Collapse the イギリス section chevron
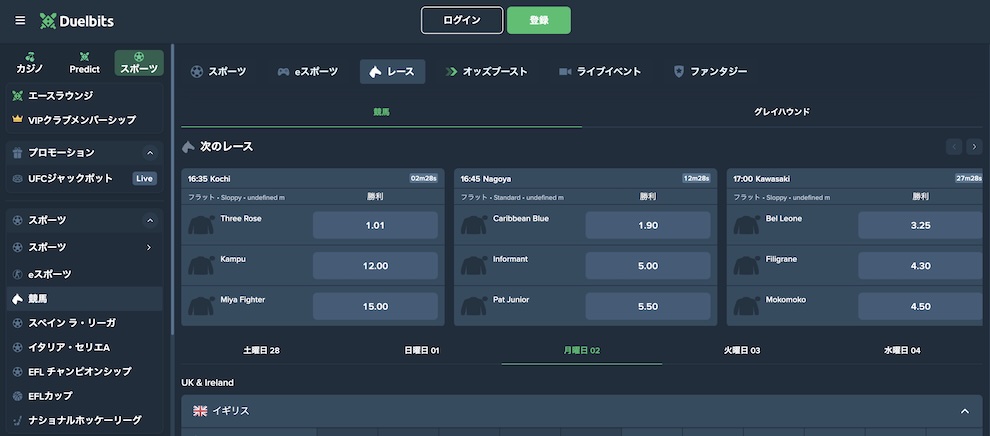990x436 pixels. [965, 411]
